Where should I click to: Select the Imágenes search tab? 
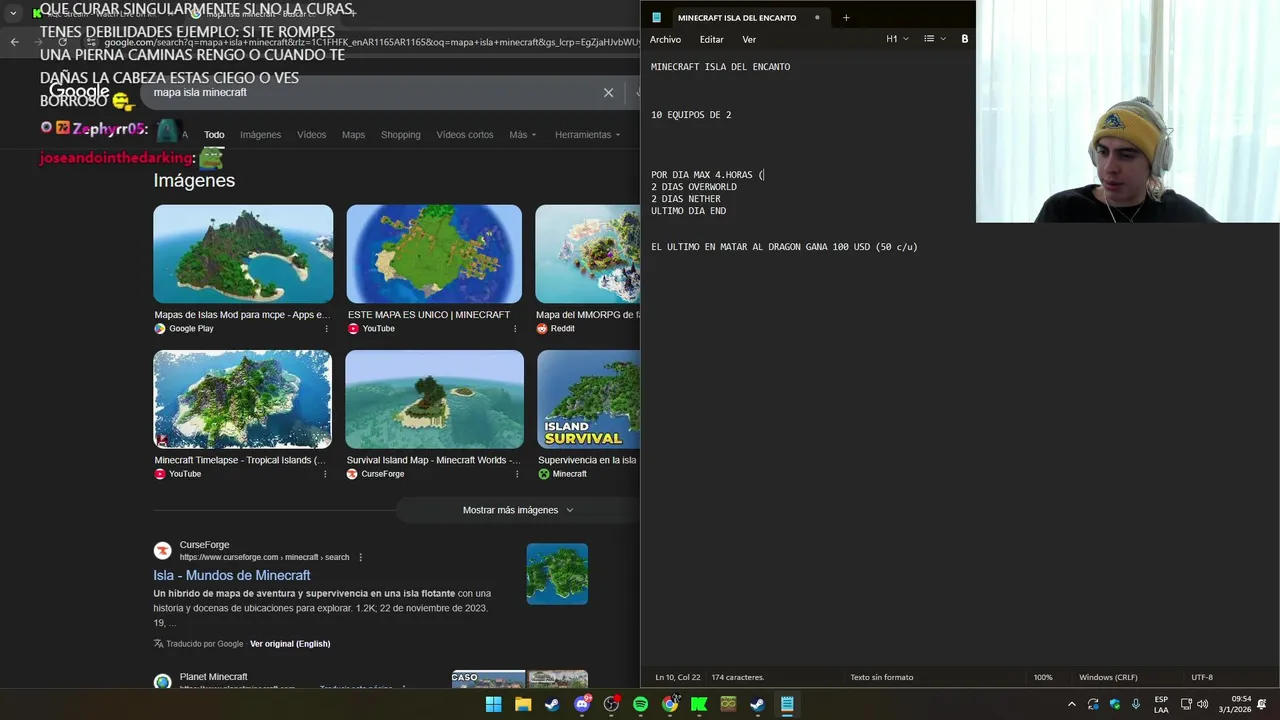tap(260, 135)
